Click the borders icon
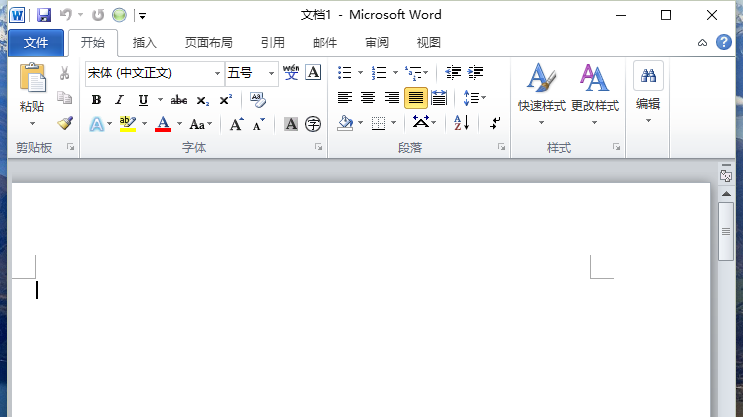743x417 pixels. tap(378, 123)
